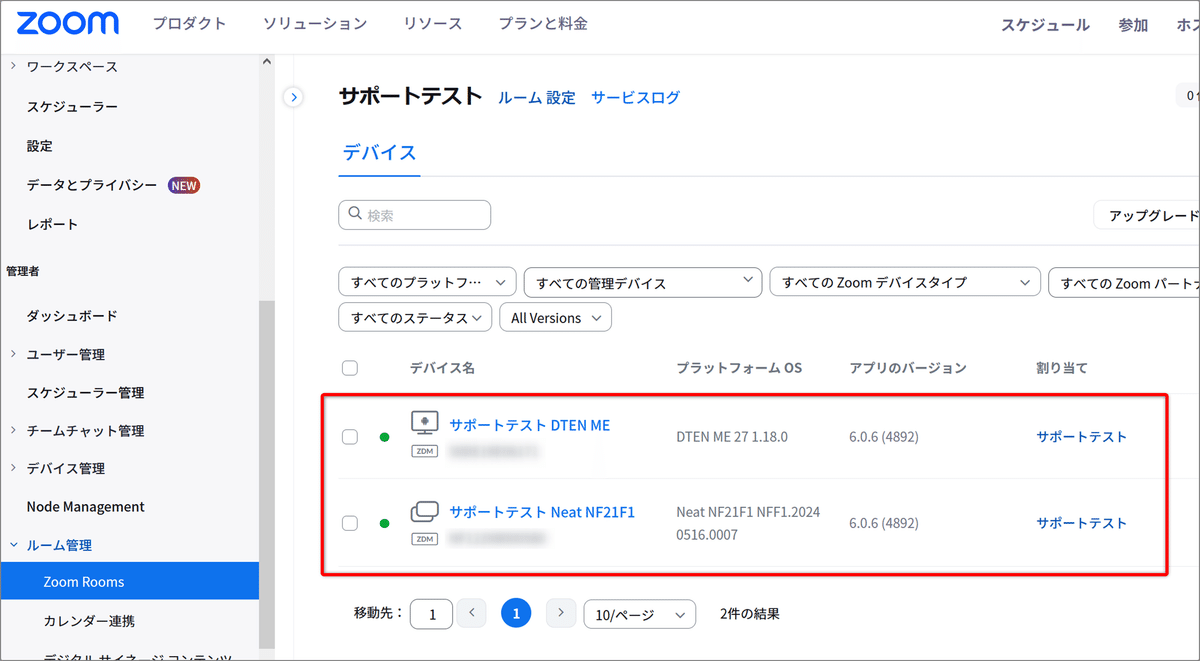Click サポートテスト assignment link in DTEN ME row
The width and height of the screenshot is (1200, 661).
click(x=1081, y=437)
